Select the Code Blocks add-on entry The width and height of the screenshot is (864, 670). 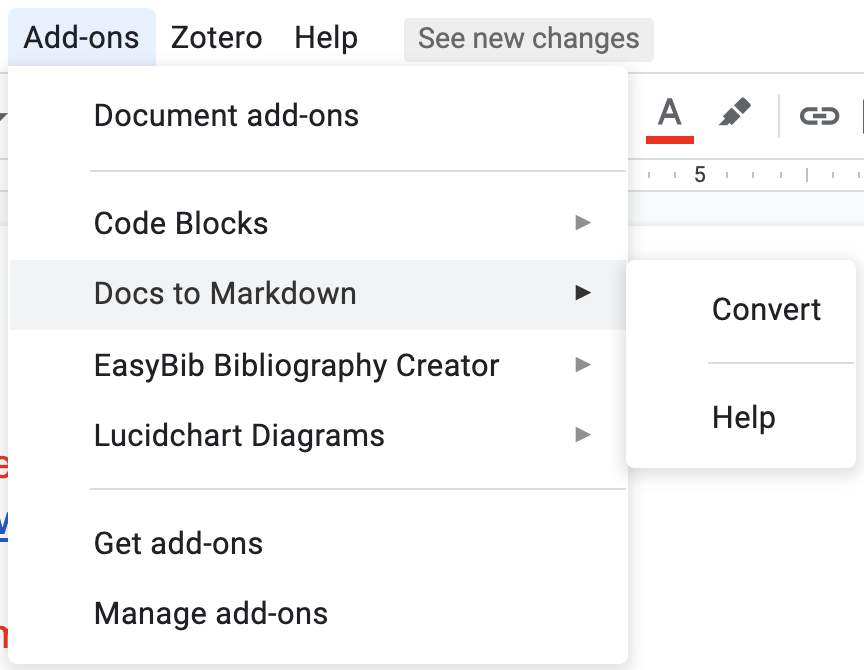coord(318,223)
